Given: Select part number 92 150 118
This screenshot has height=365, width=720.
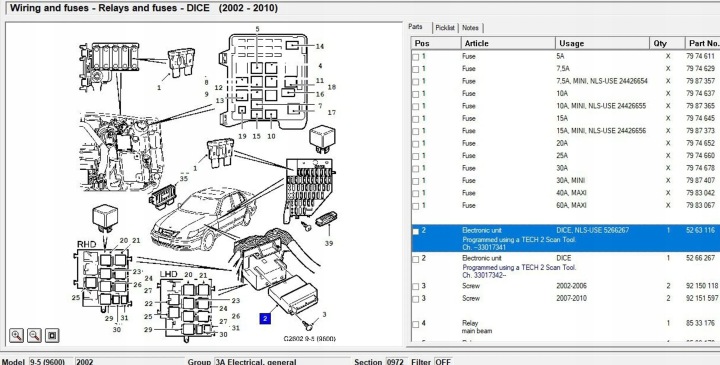Looking at the screenshot, I should coord(702,286).
